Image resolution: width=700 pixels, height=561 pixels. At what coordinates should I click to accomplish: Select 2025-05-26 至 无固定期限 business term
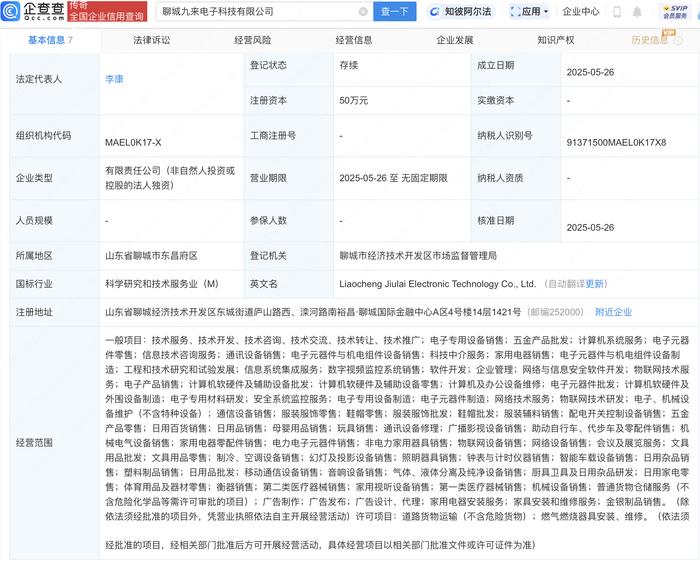[x=393, y=178]
